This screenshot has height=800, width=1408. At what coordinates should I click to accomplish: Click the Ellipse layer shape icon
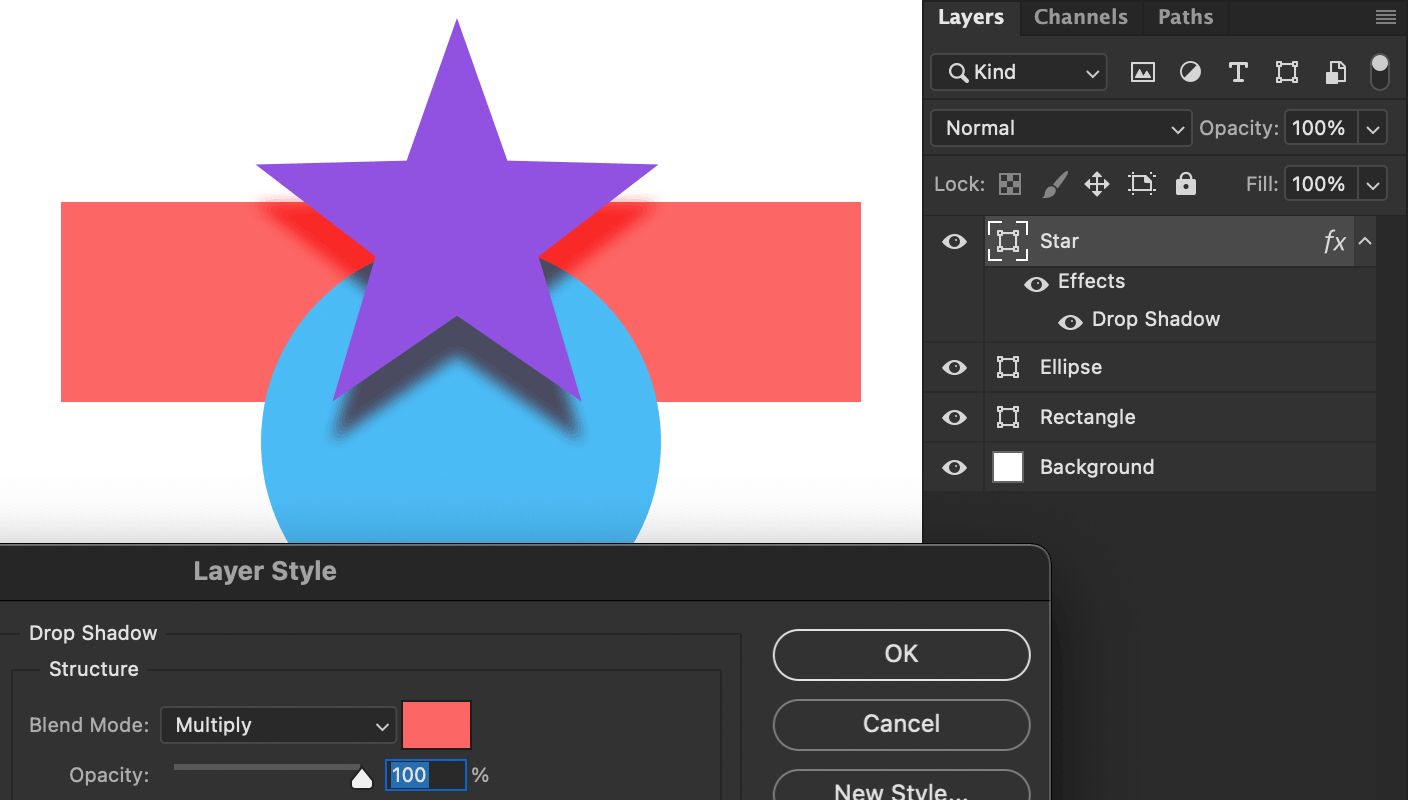click(x=1008, y=367)
